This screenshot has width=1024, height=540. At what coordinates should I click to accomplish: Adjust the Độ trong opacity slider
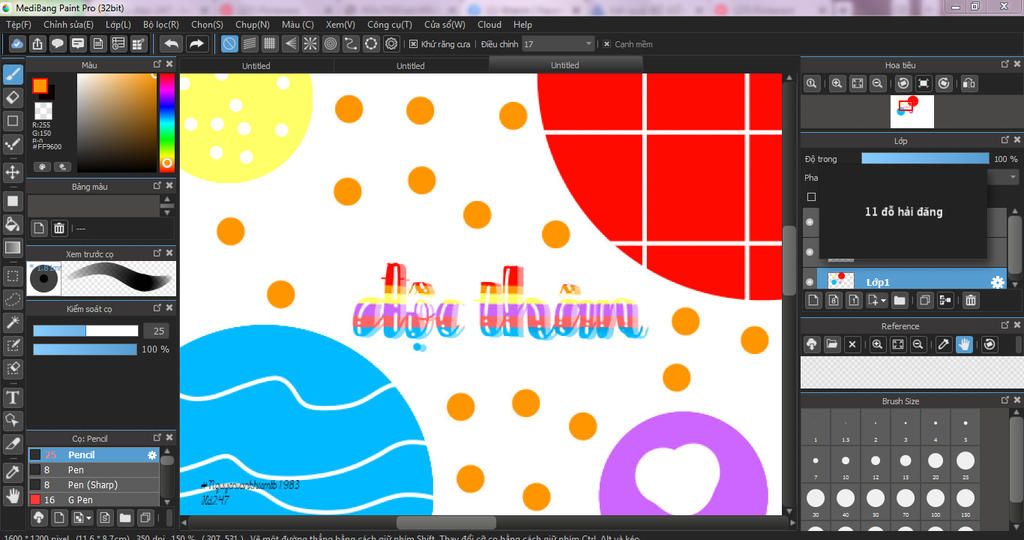point(925,159)
